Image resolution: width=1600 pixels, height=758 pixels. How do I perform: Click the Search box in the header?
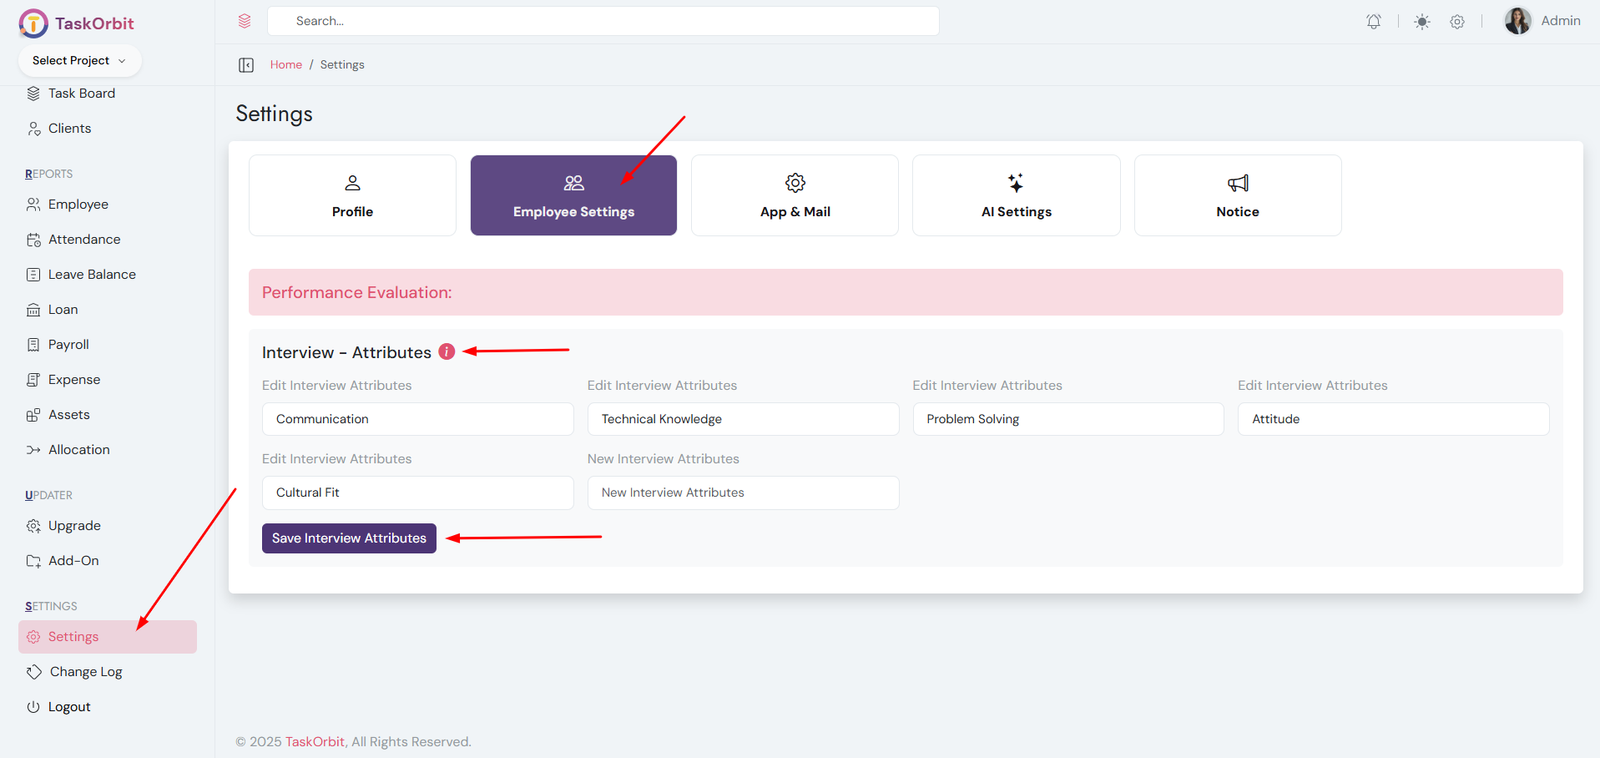pyautogui.click(x=603, y=21)
